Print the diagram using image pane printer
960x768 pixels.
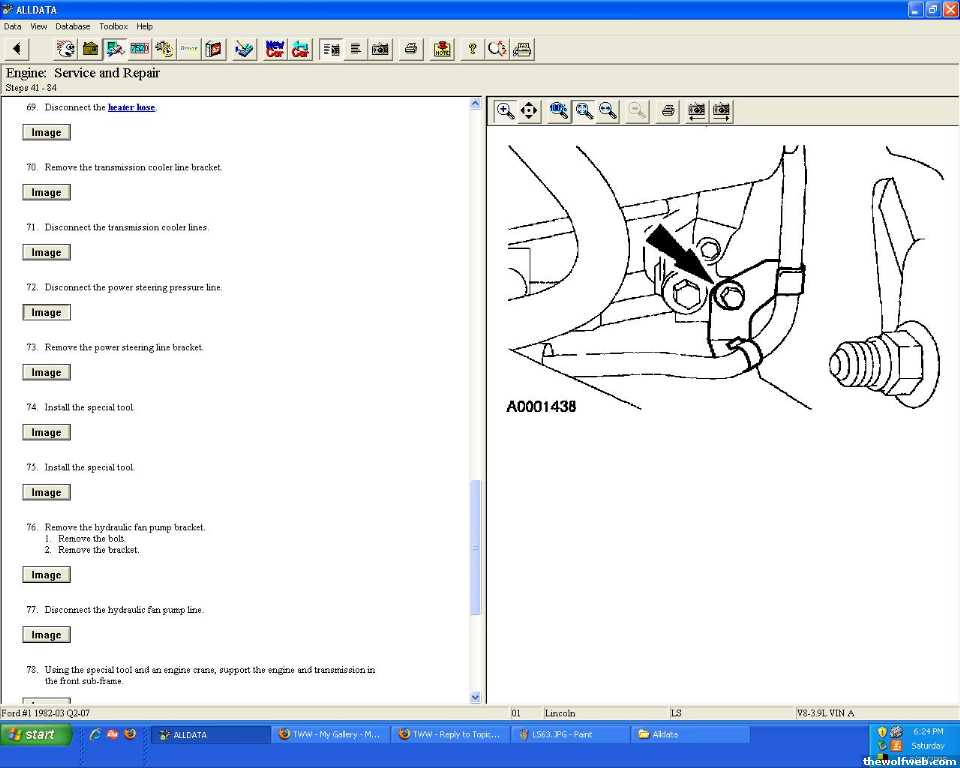coord(669,111)
